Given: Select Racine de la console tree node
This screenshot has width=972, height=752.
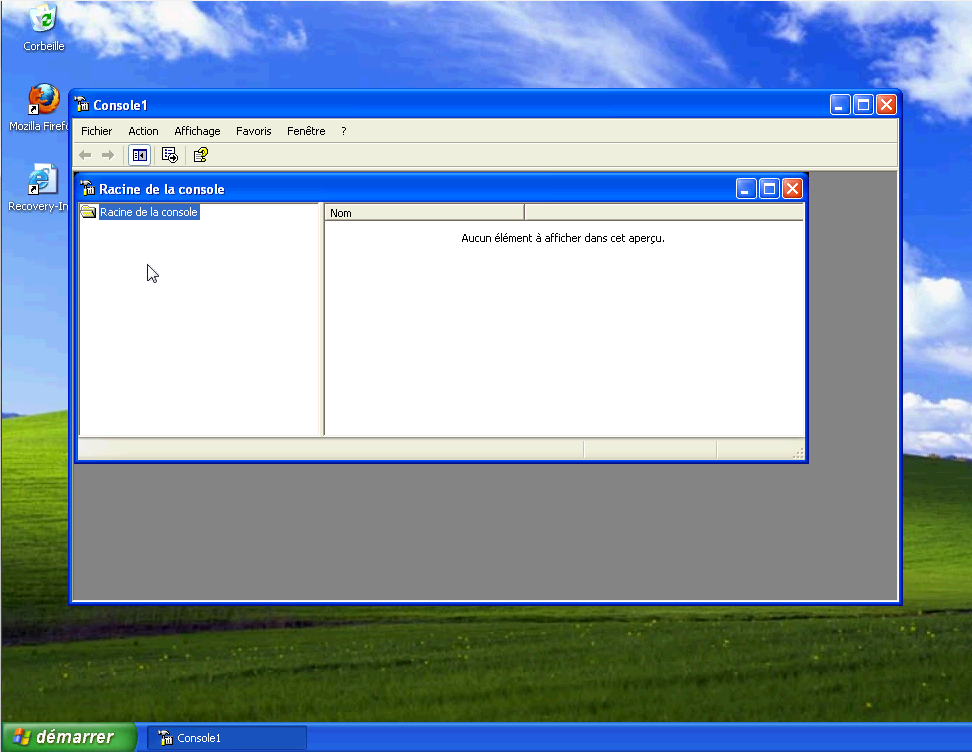Looking at the screenshot, I should pyautogui.click(x=149, y=212).
